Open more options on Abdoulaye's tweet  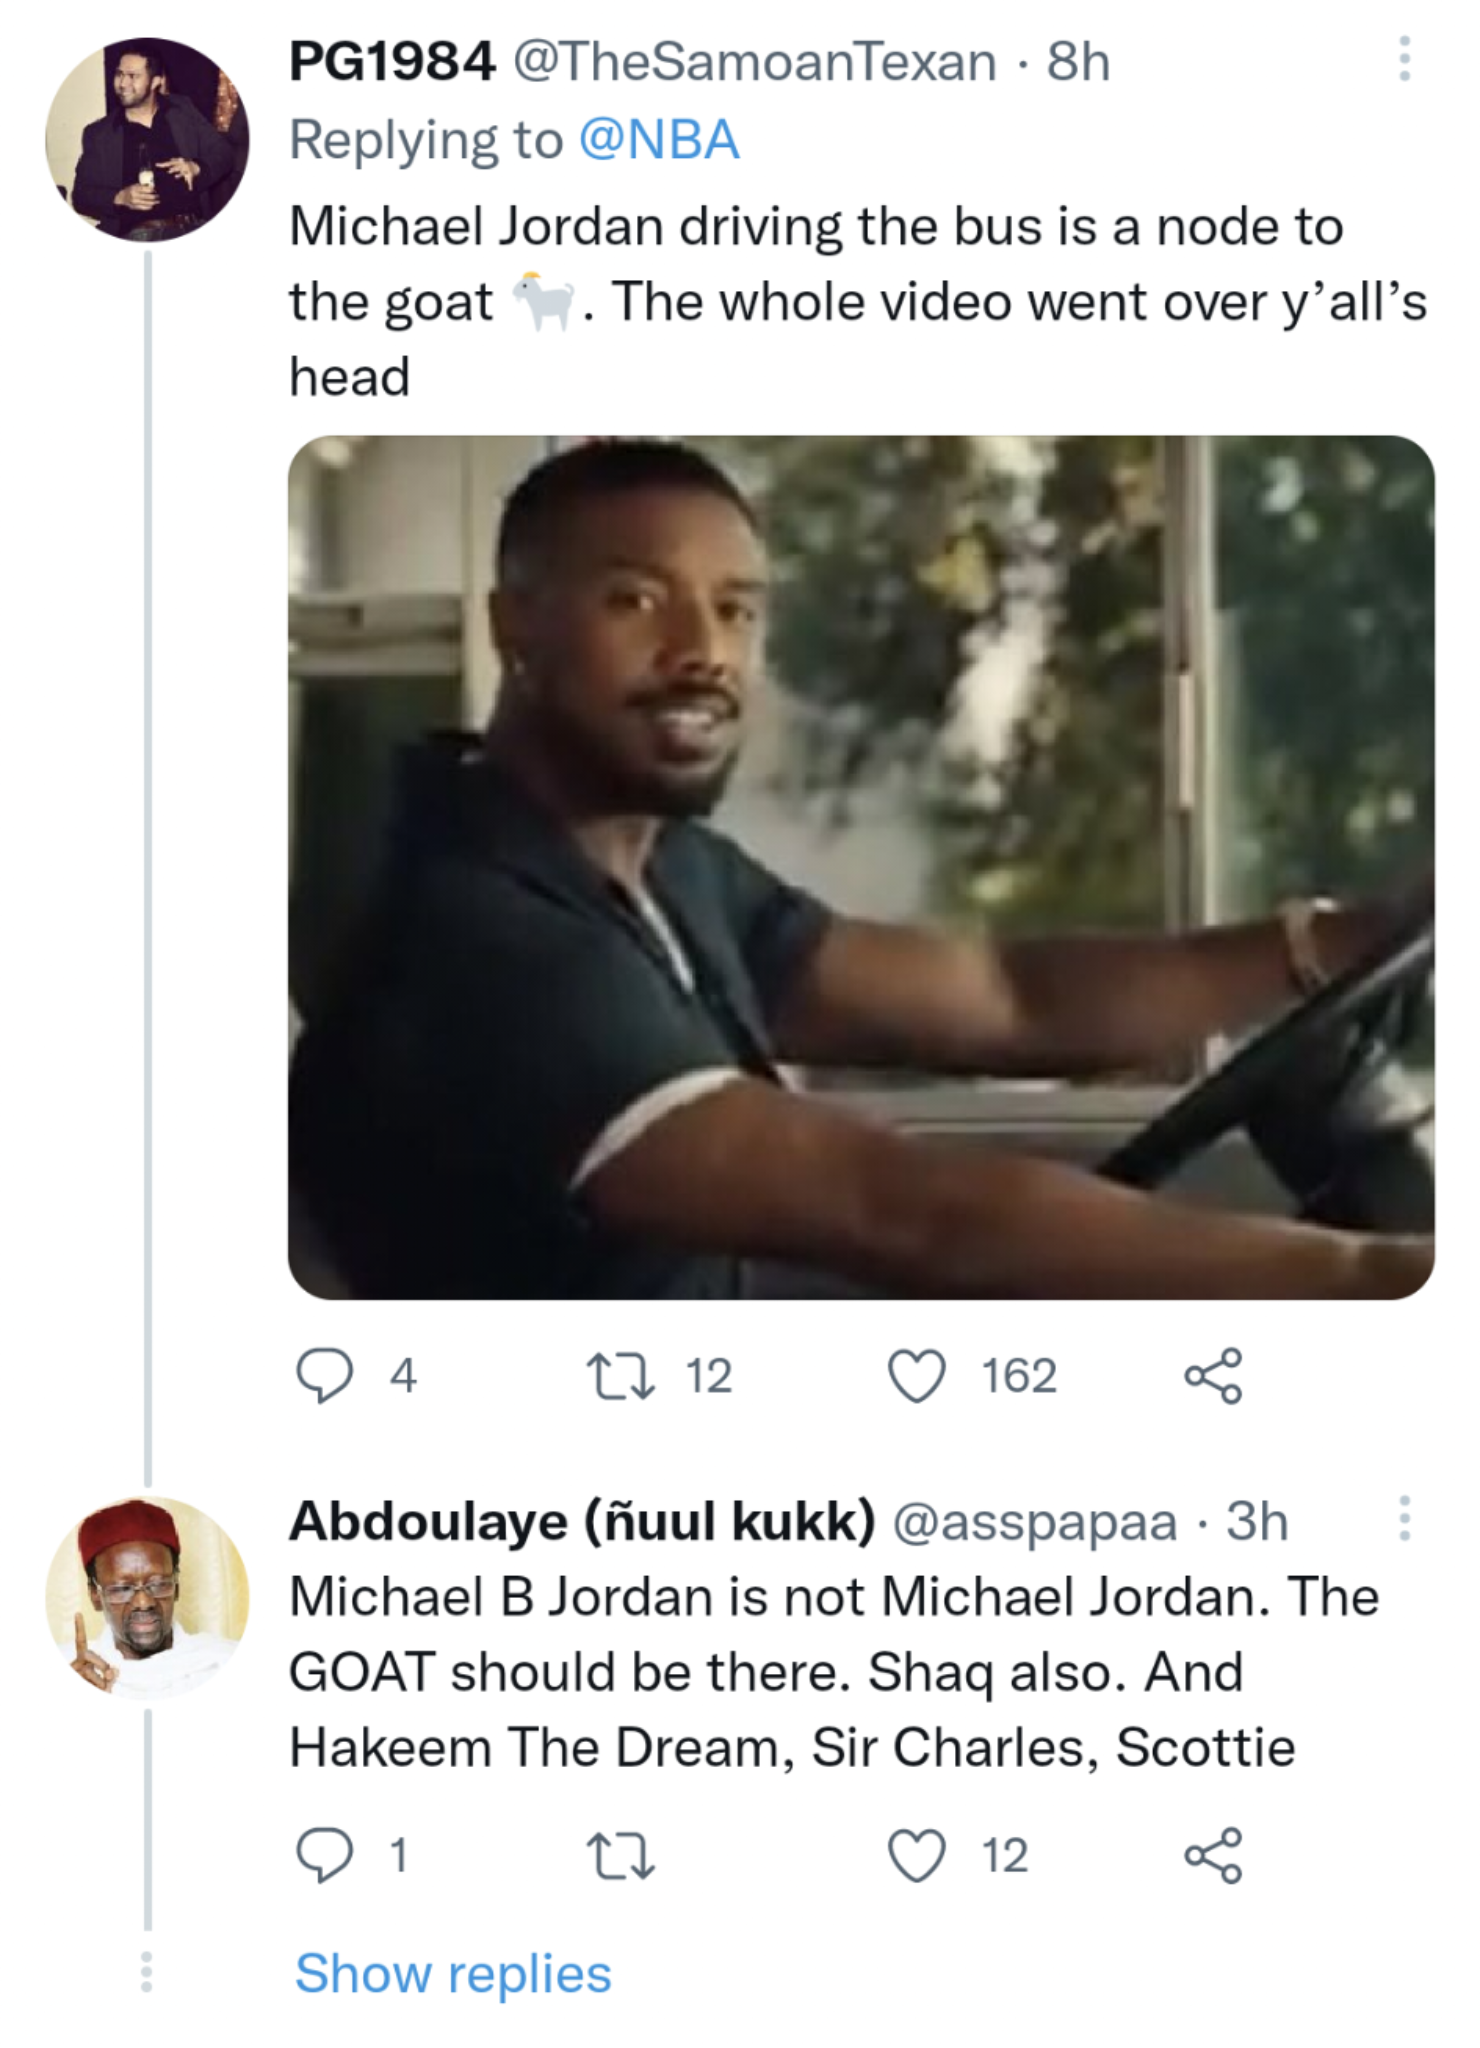[x=1404, y=1518]
